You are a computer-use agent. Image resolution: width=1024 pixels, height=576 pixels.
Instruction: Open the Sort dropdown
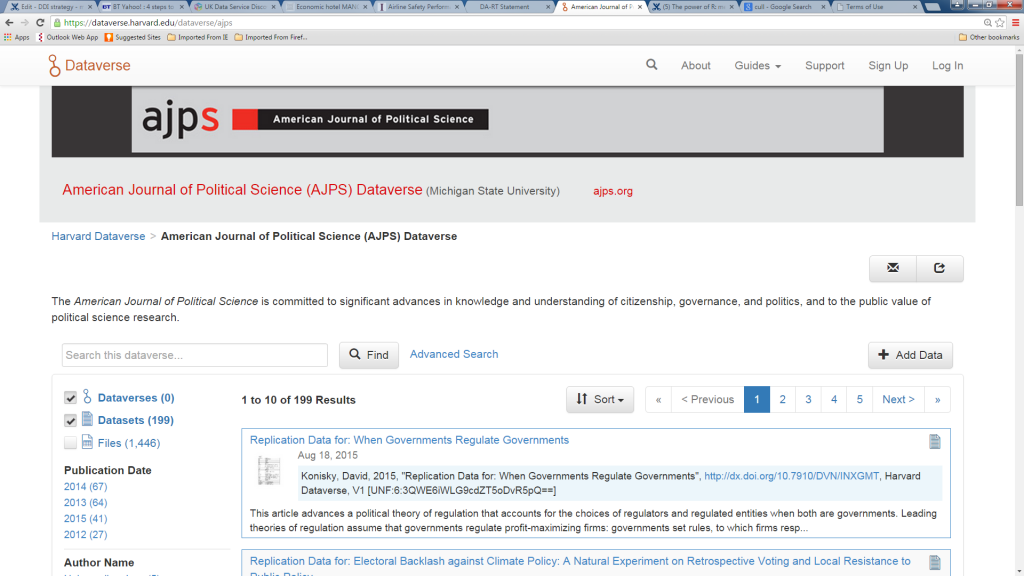click(600, 399)
